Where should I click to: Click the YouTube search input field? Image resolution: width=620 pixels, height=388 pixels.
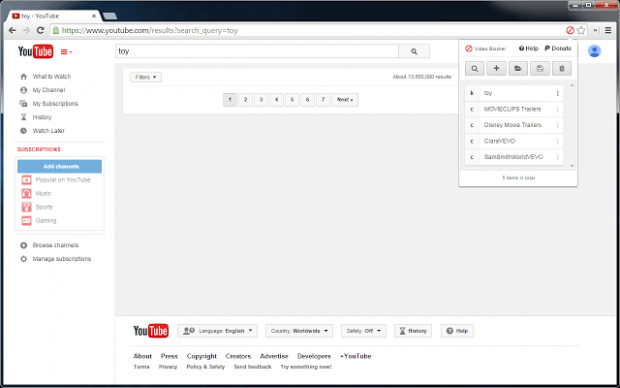pyautogui.click(x=257, y=51)
